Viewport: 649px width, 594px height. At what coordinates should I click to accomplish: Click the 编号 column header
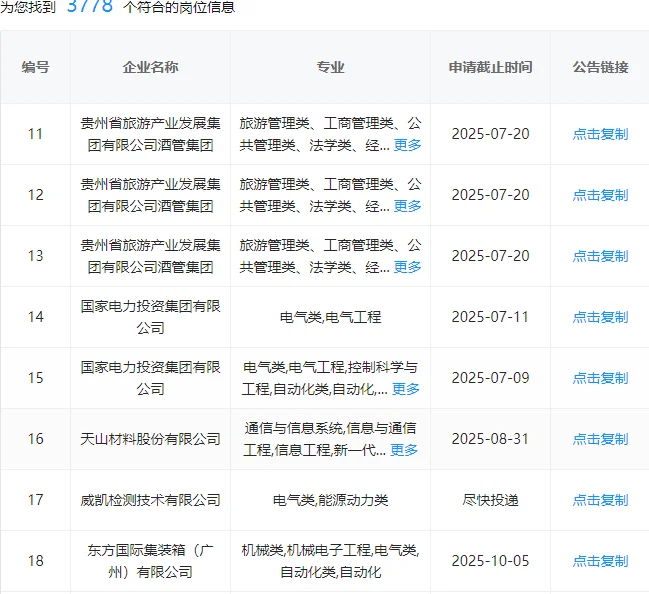point(36,67)
